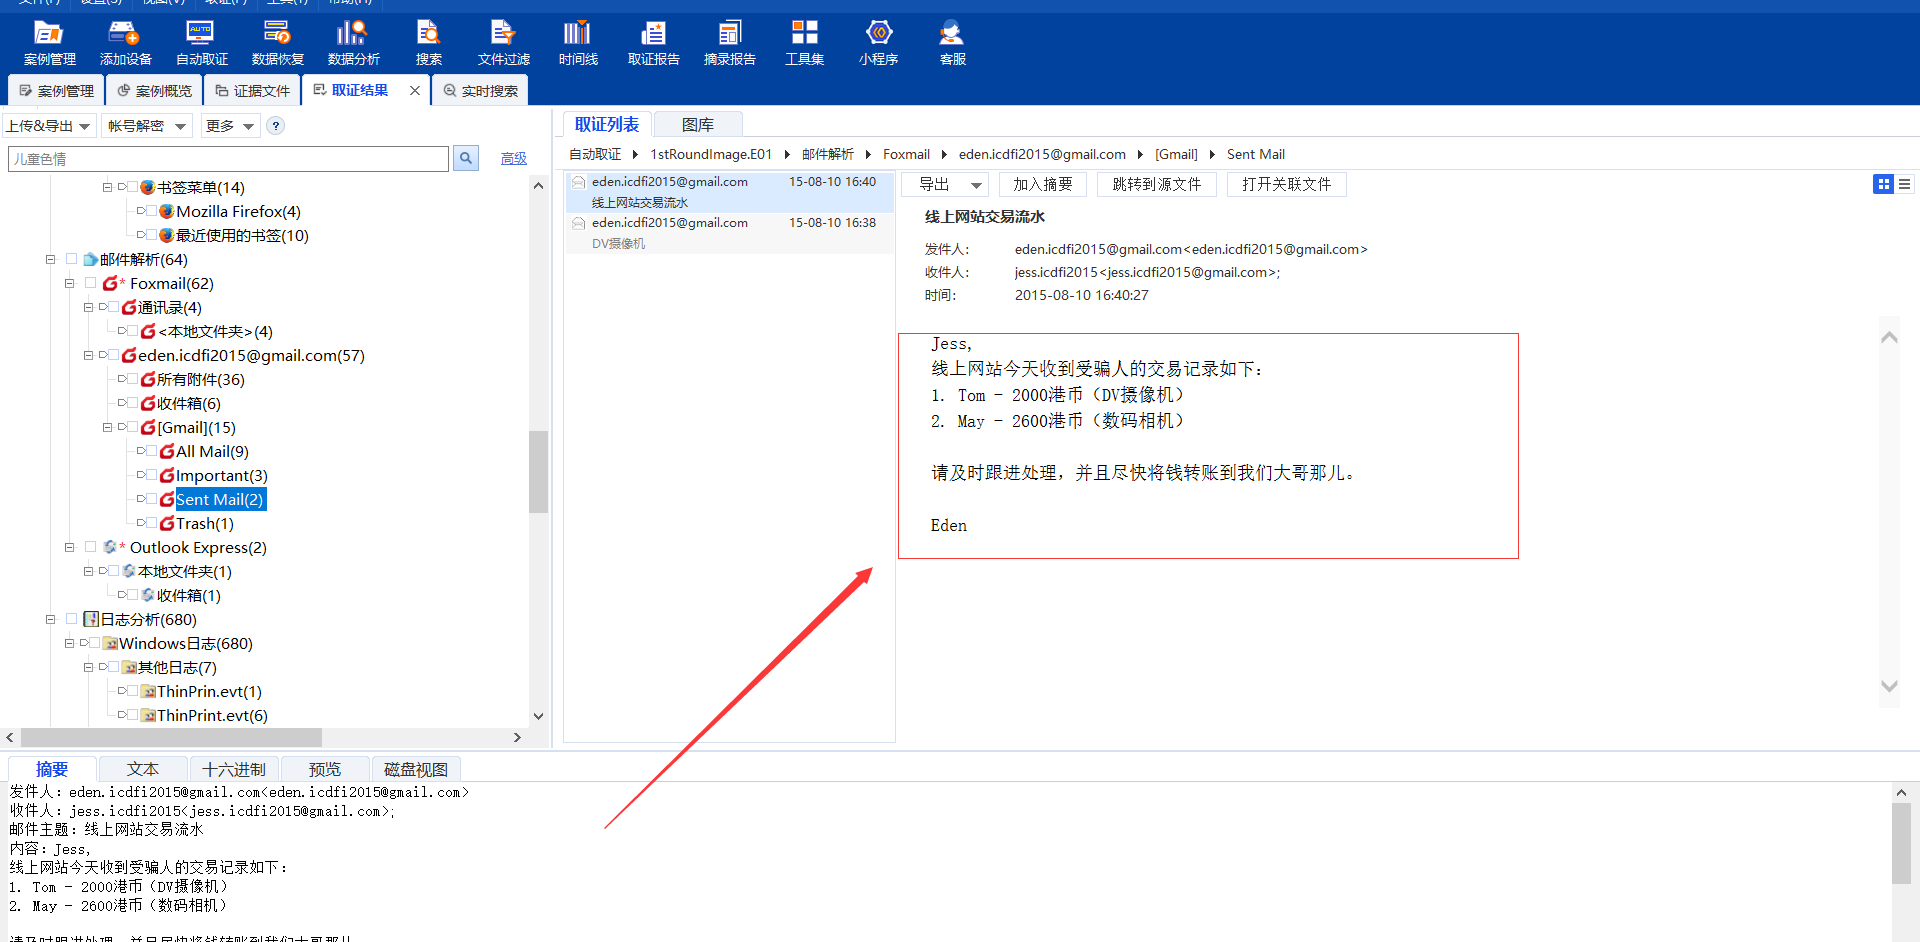Screen dimensions: 1920x942
Task: Collapse the 日志分析(680) node
Action: point(50,619)
